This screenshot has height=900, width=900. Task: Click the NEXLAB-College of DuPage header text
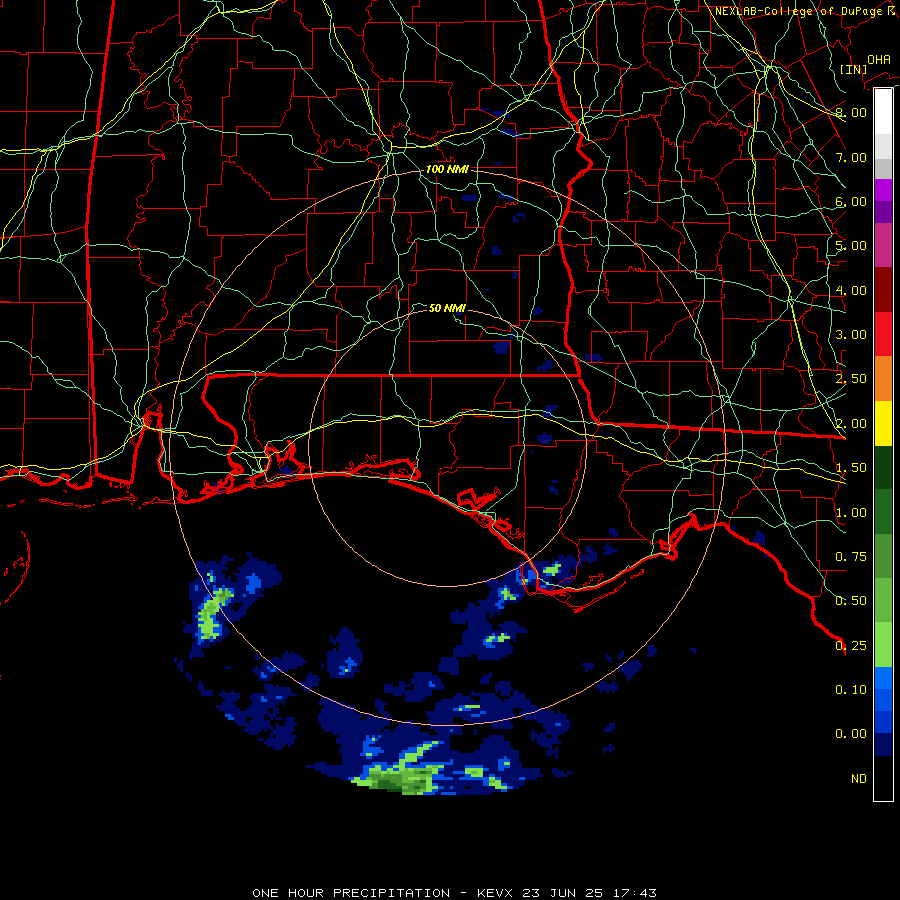(x=805, y=11)
